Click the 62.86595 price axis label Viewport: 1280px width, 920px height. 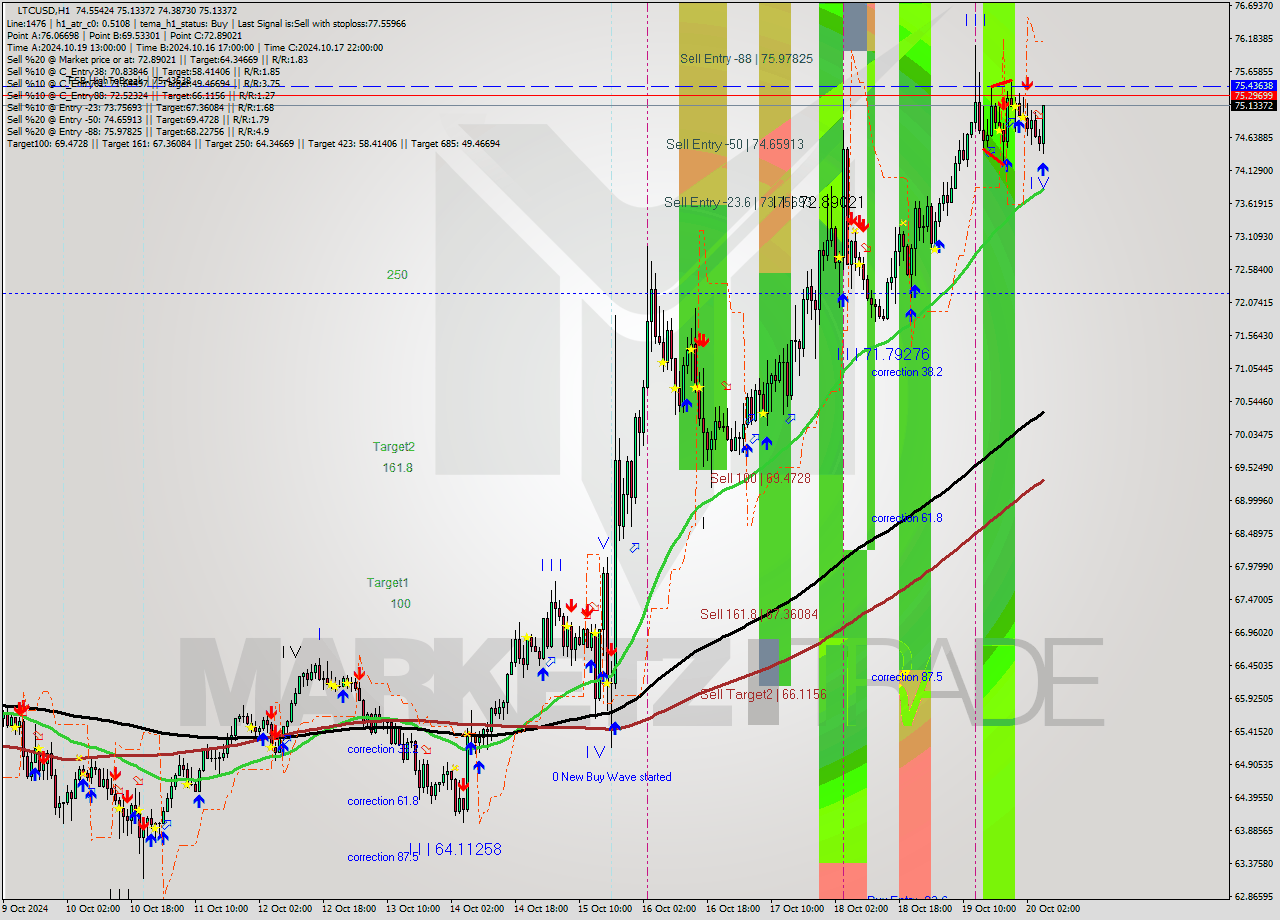[1253, 896]
